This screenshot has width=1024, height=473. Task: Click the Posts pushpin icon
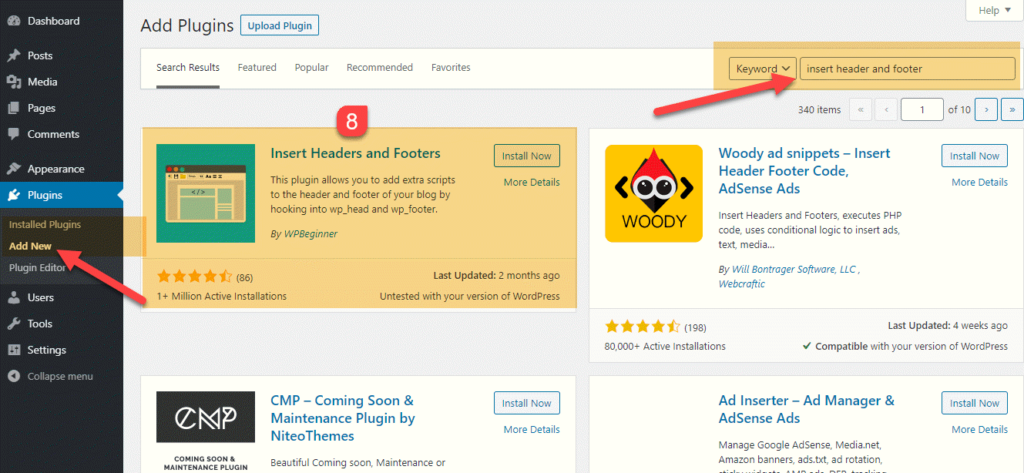[14, 56]
